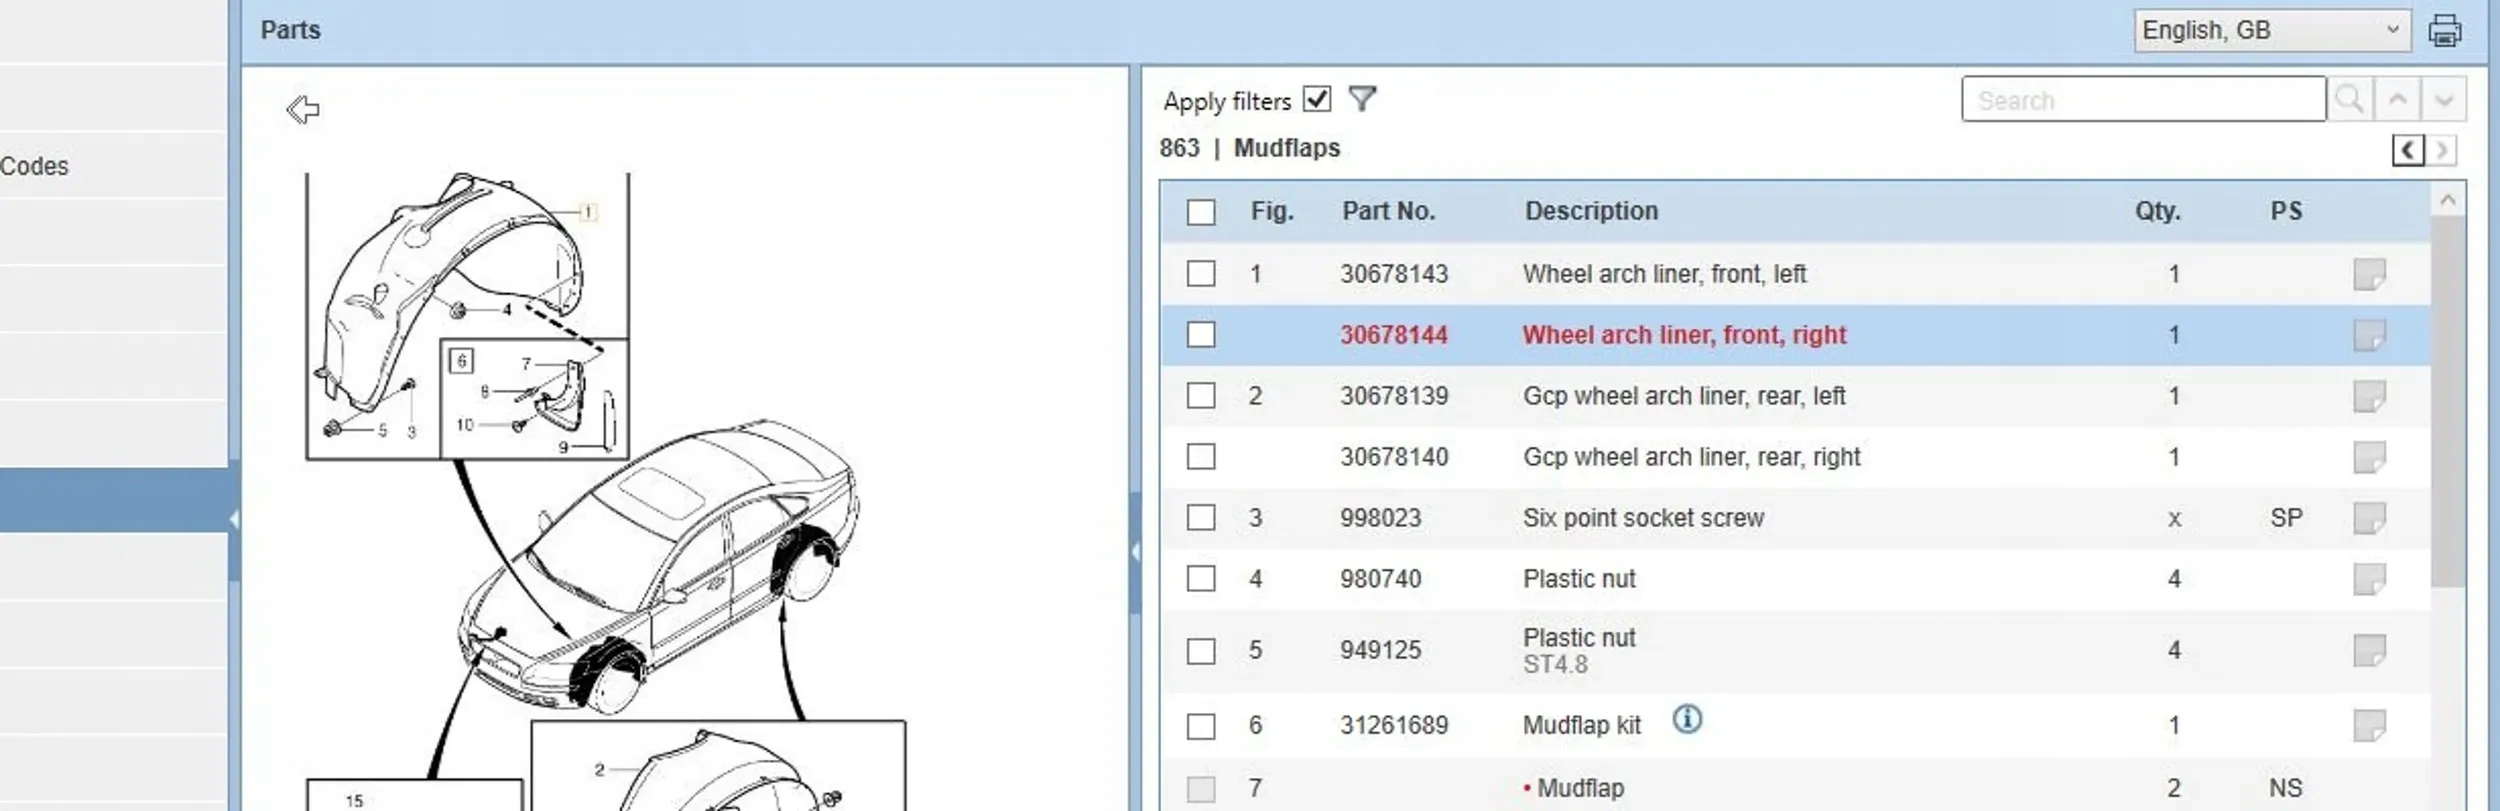Click the NS value in Mudflap row
The width and height of the screenshot is (2500, 811).
pyautogui.click(x=2286, y=788)
